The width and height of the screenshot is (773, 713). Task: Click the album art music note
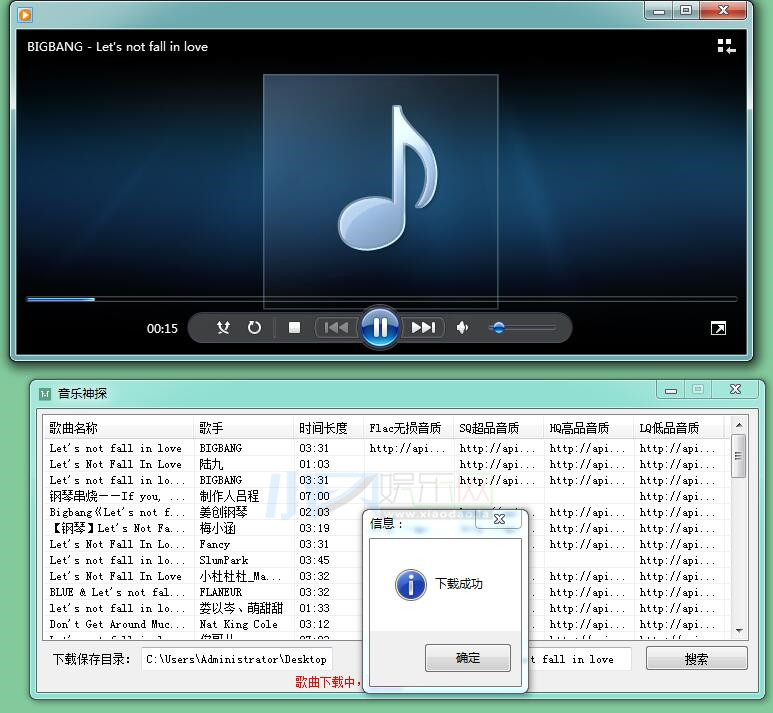(381, 191)
